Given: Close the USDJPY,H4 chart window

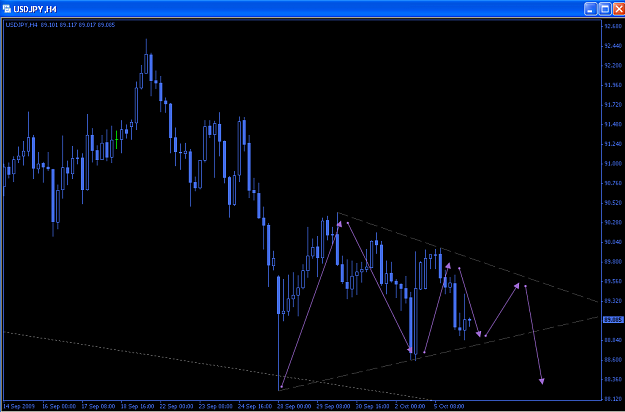Looking at the screenshot, I should (x=618, y=9).
